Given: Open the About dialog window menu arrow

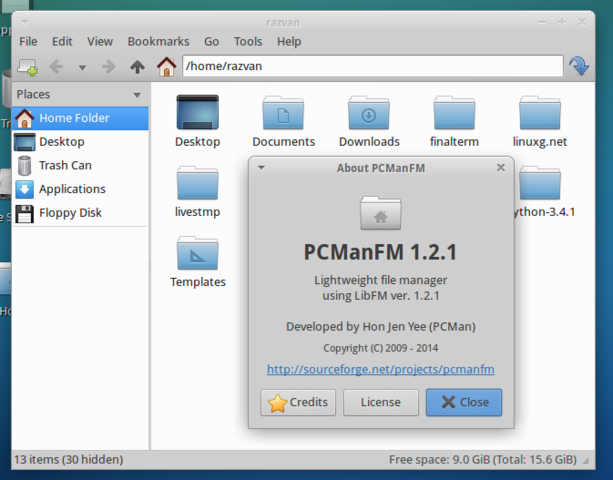Looking at the screenshot, I should tap(261, 168).
